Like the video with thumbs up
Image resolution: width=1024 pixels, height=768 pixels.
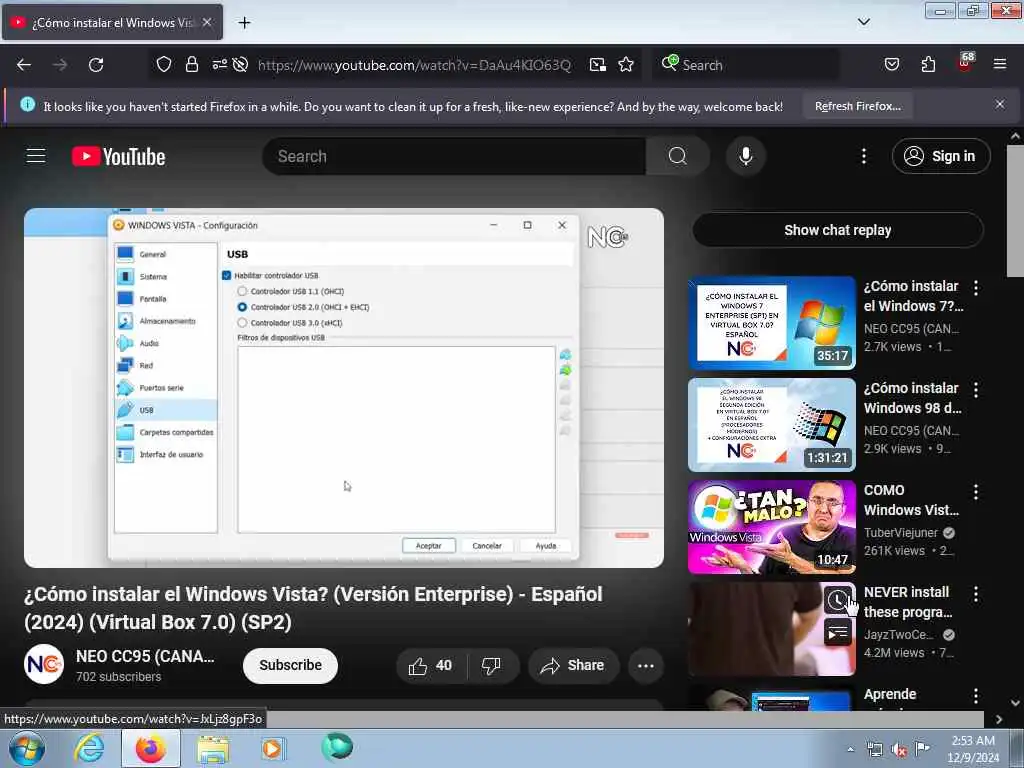tap(430, 665)
